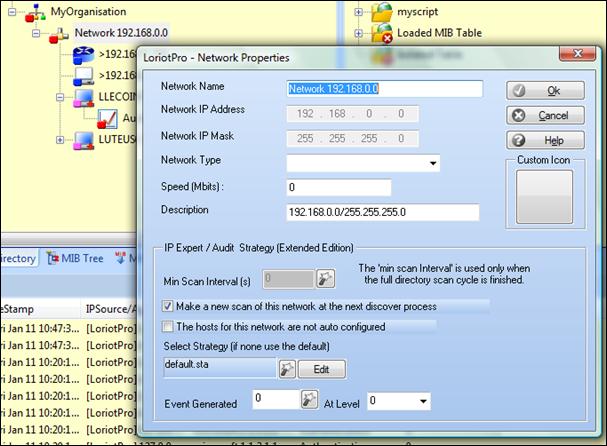607x446 pixels.
Task: Select Network 192.168.0.0 in the tree
Action: 121,33
